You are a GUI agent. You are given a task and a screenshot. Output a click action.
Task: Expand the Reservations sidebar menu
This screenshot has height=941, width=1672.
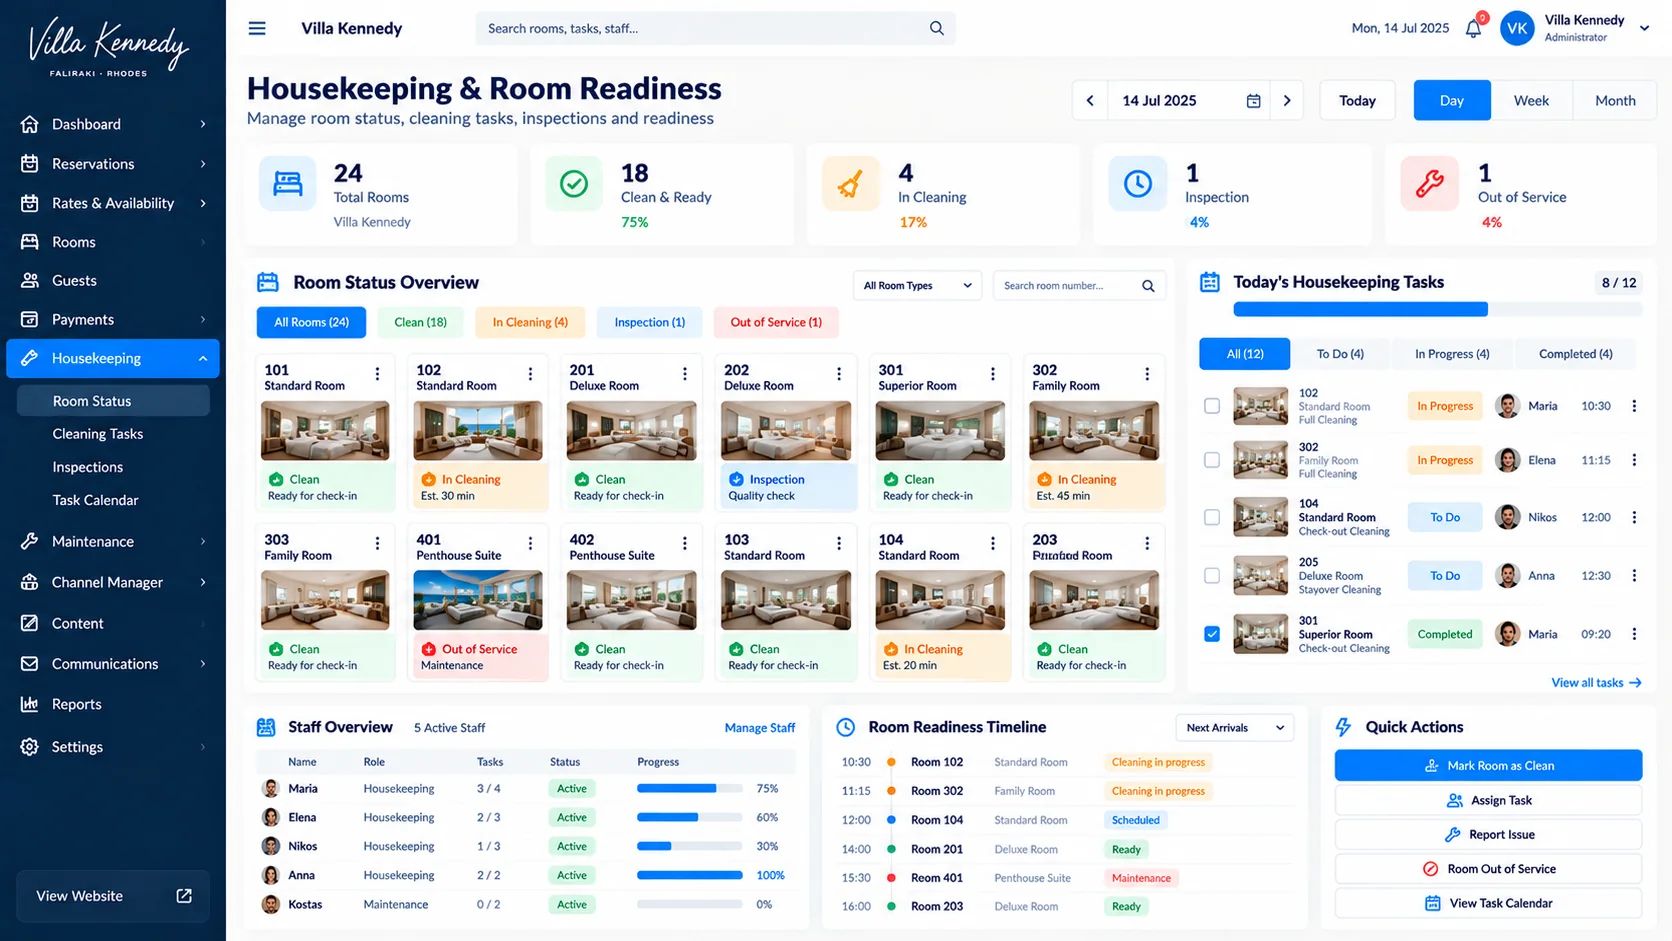coord(203,164)
